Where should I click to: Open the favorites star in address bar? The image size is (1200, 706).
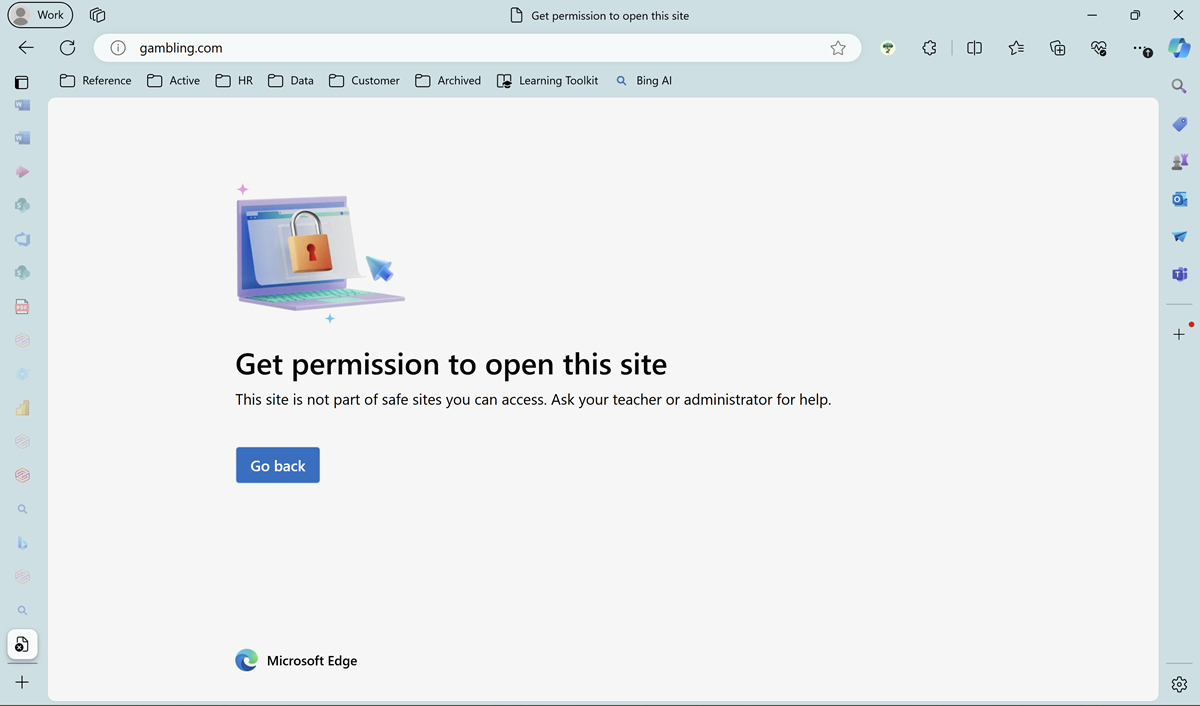[838, 47]
